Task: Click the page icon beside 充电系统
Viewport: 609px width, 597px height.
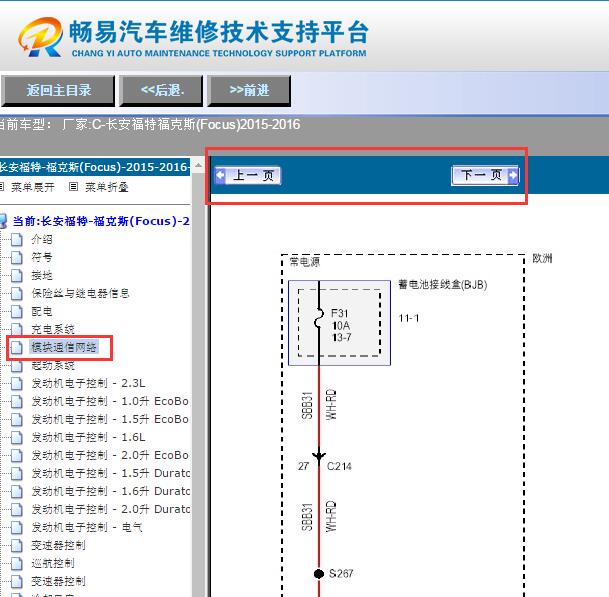Action: click(x=17, y=329)
